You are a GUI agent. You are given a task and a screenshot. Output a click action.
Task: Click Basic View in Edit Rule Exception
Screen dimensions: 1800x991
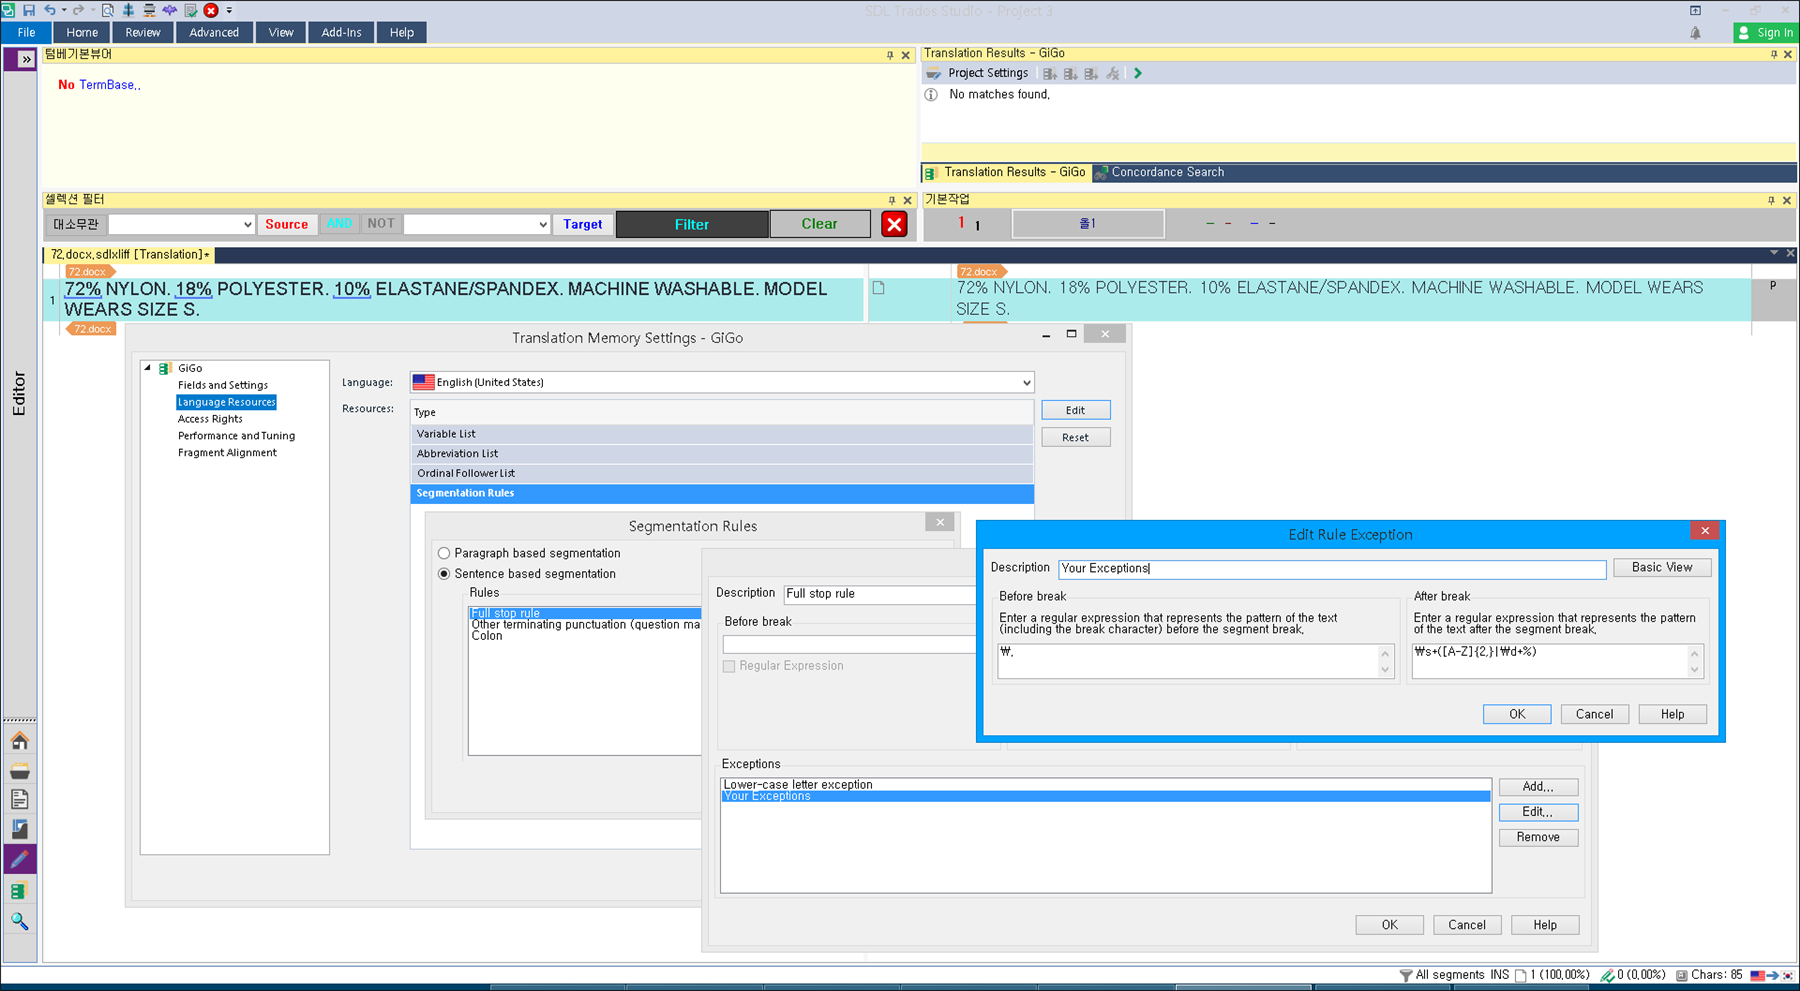1662,567
